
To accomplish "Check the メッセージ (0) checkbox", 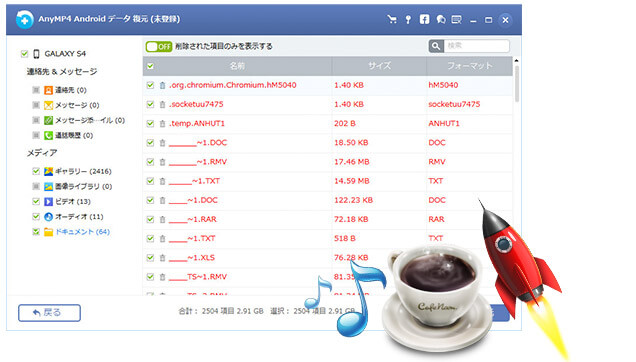I will pos(36,106).
